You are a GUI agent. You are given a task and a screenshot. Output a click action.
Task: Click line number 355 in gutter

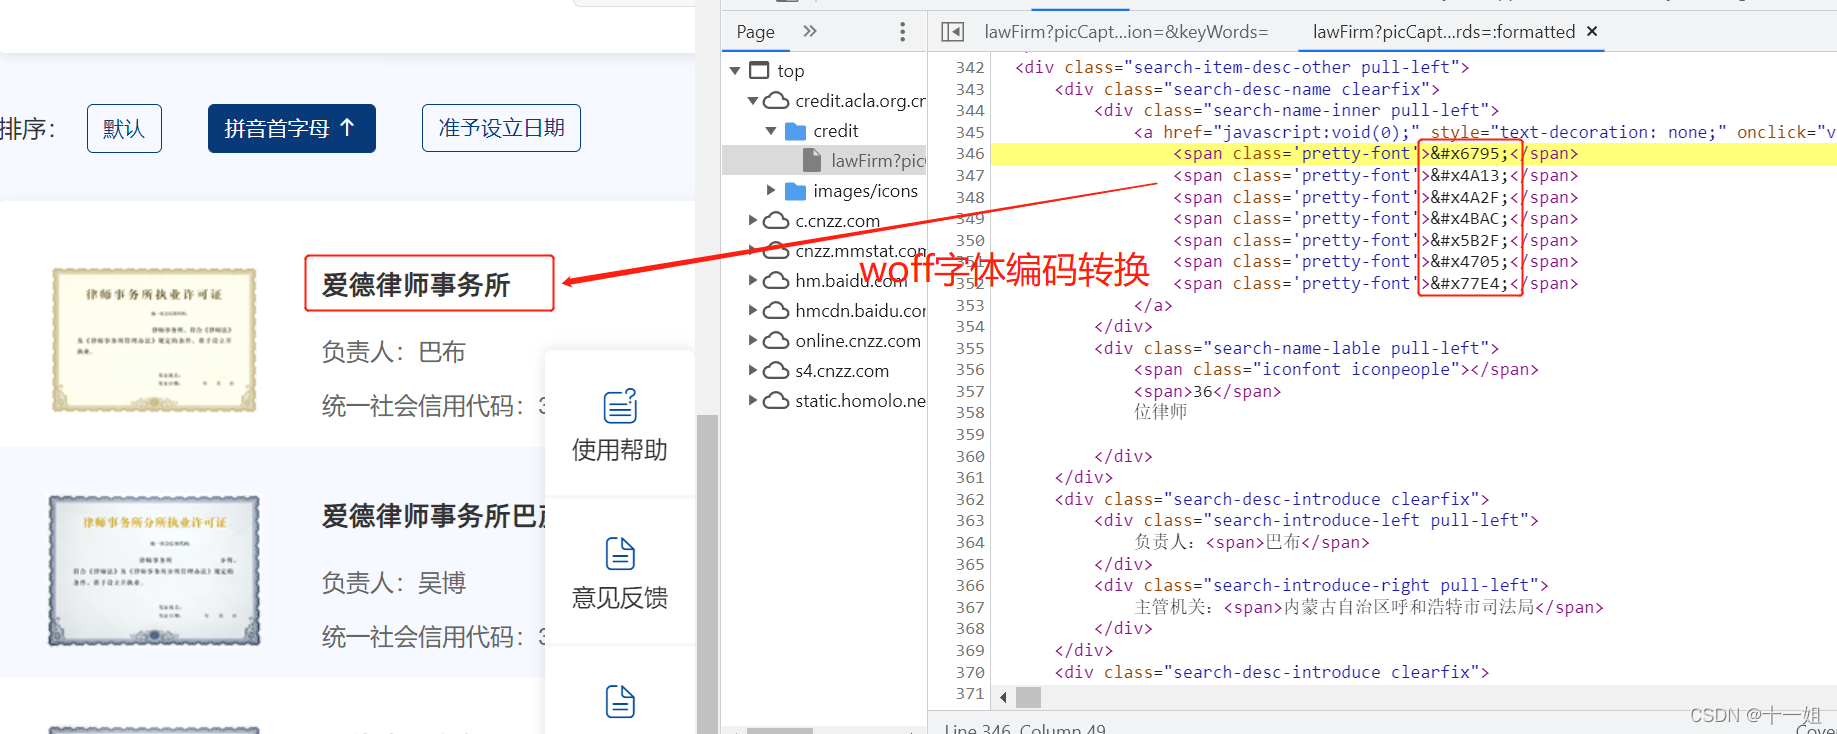(x=970, y=348)
